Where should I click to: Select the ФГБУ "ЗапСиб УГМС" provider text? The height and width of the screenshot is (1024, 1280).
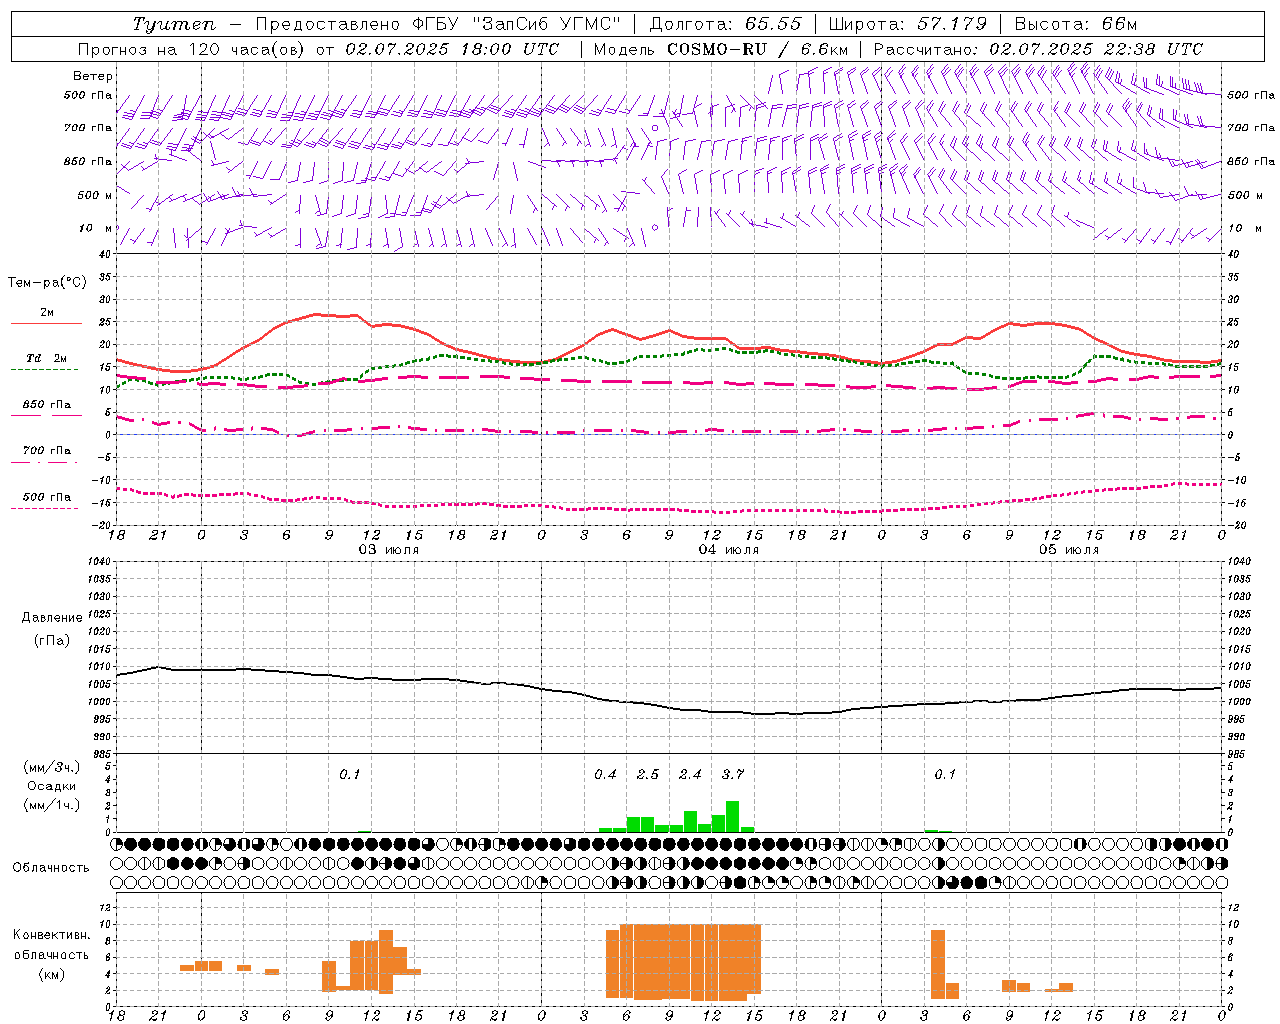coord(516,24)
